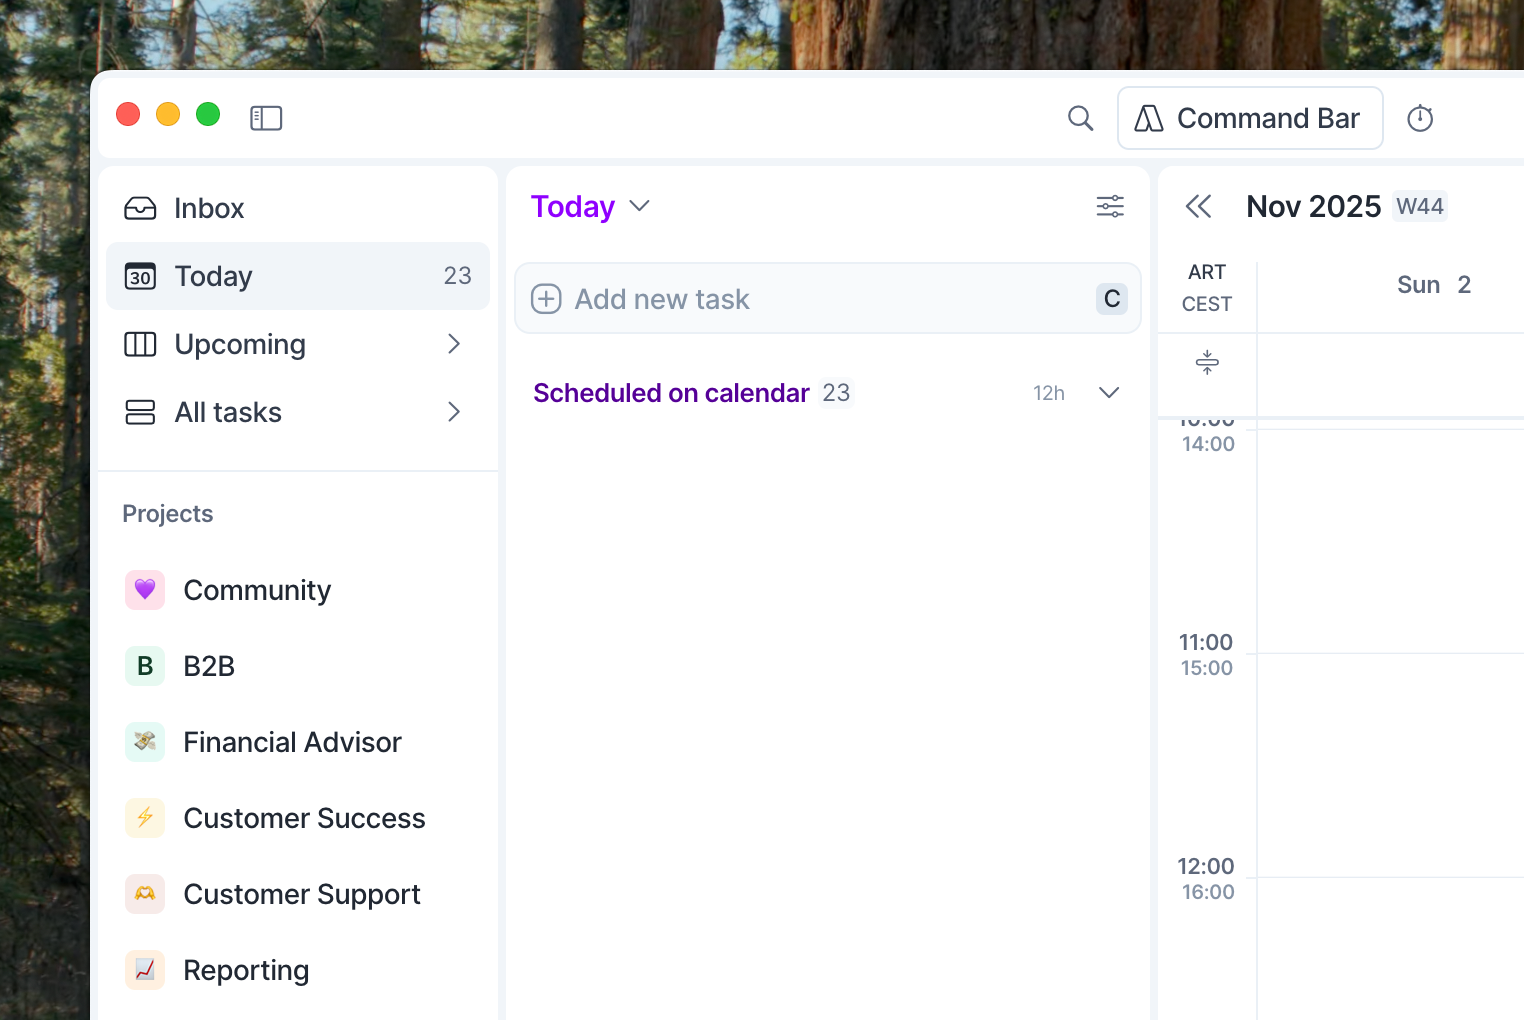Open the task filter settings sliders icon
This screenshot has width=1524, height=1020.
coord(1110,207)
